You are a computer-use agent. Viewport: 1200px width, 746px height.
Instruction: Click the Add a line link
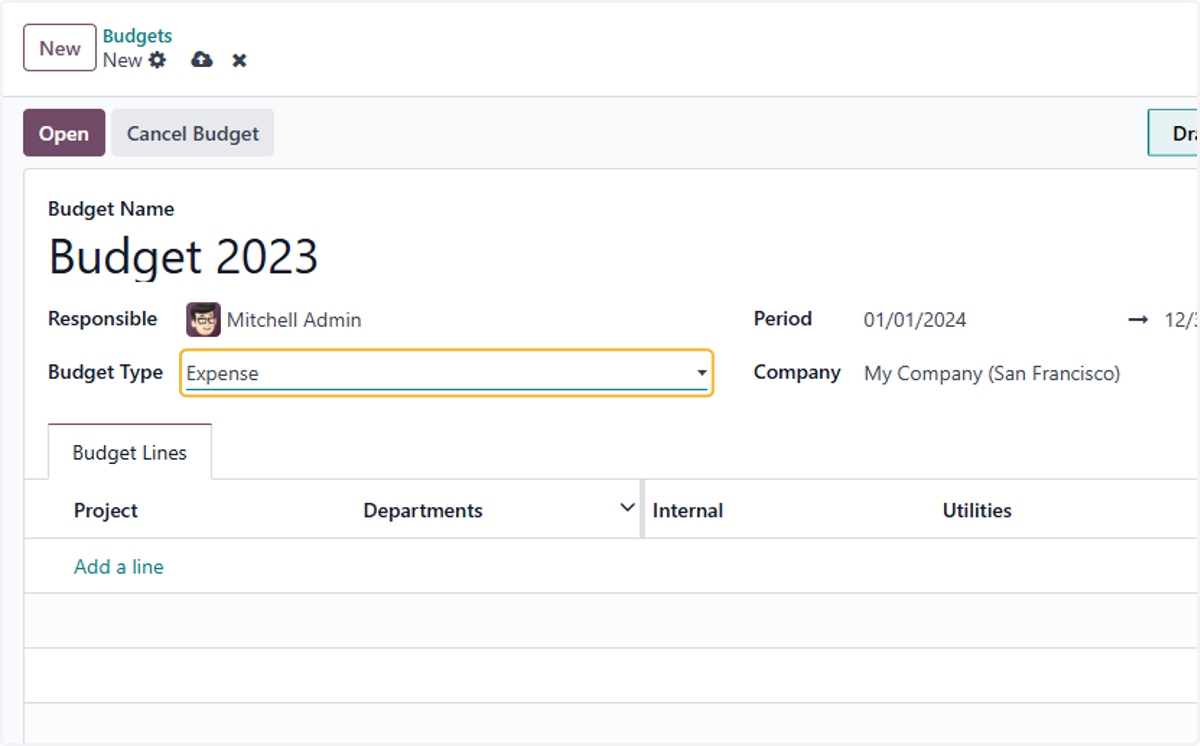pyautogui.click(x=118, y=566)
